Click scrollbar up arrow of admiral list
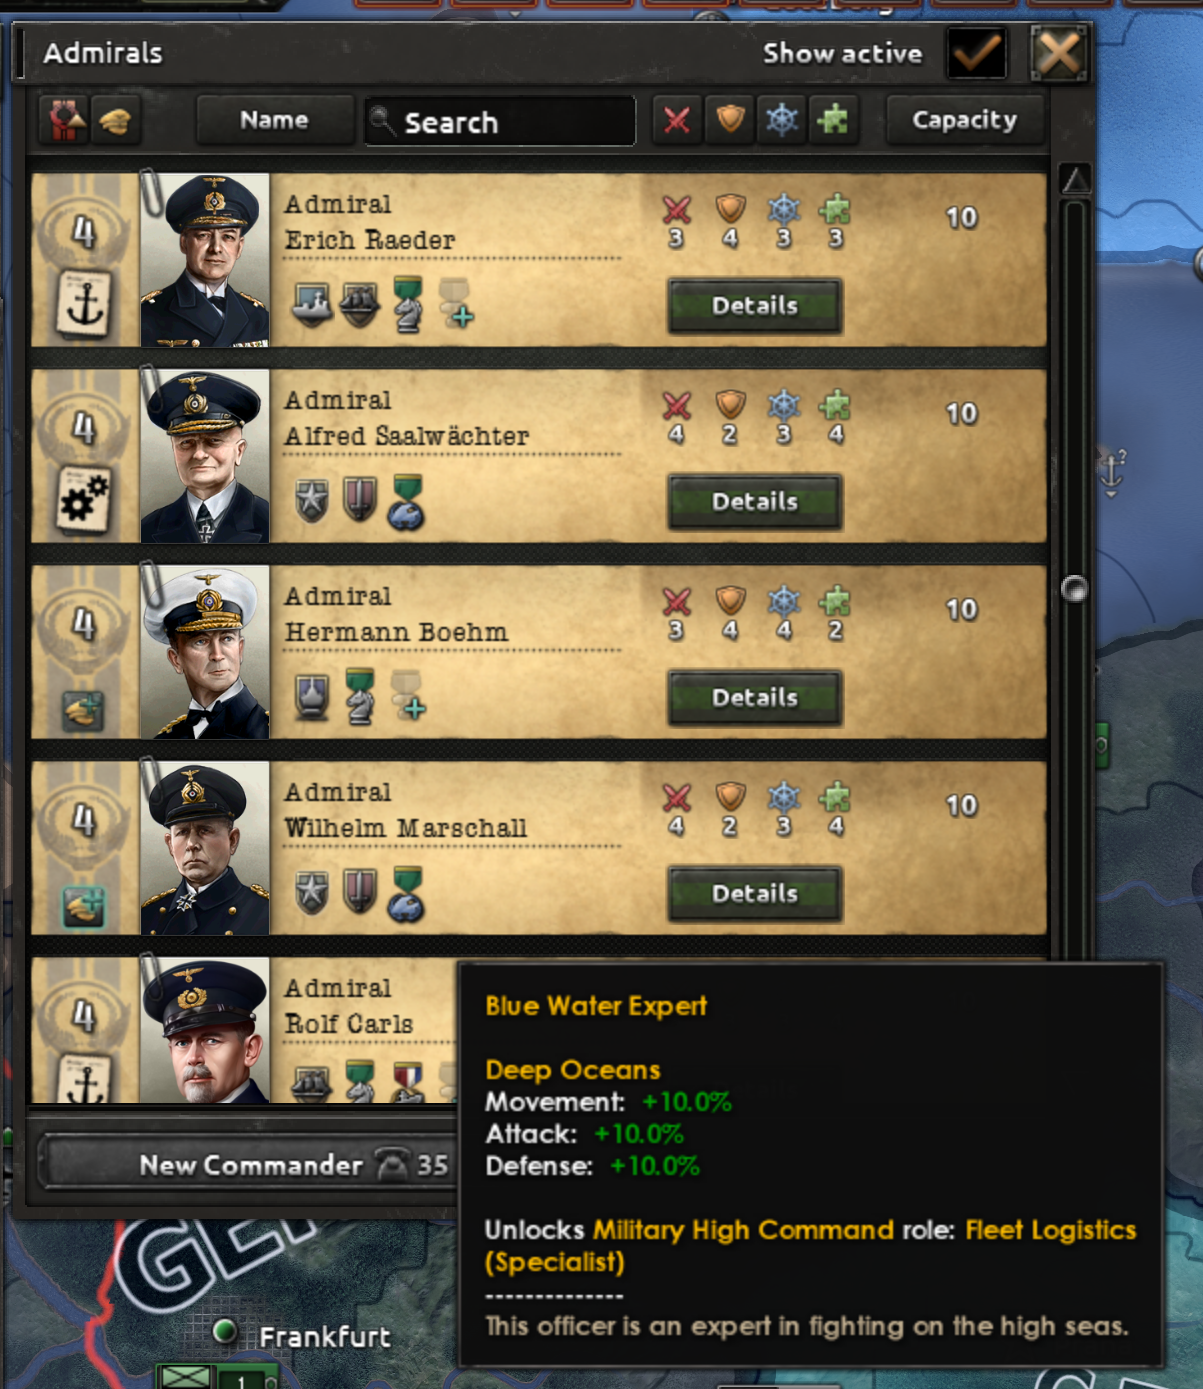The height and width of the screenshot is (1389, 1203). (x=1075, y=180)
